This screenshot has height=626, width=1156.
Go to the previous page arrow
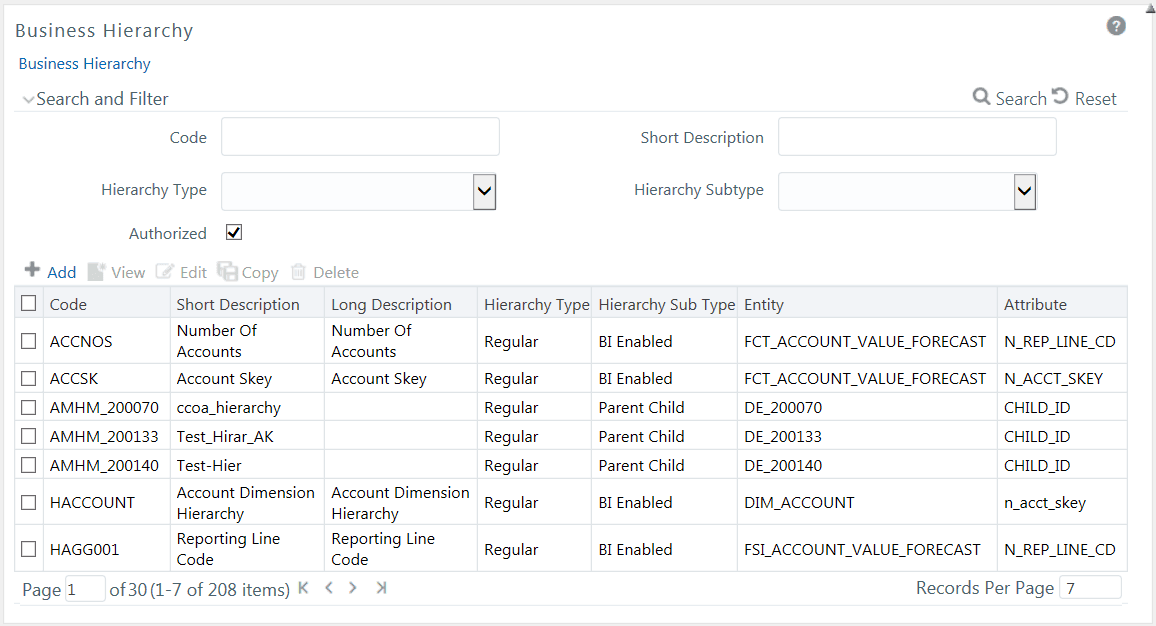click(x=328, y=588)
